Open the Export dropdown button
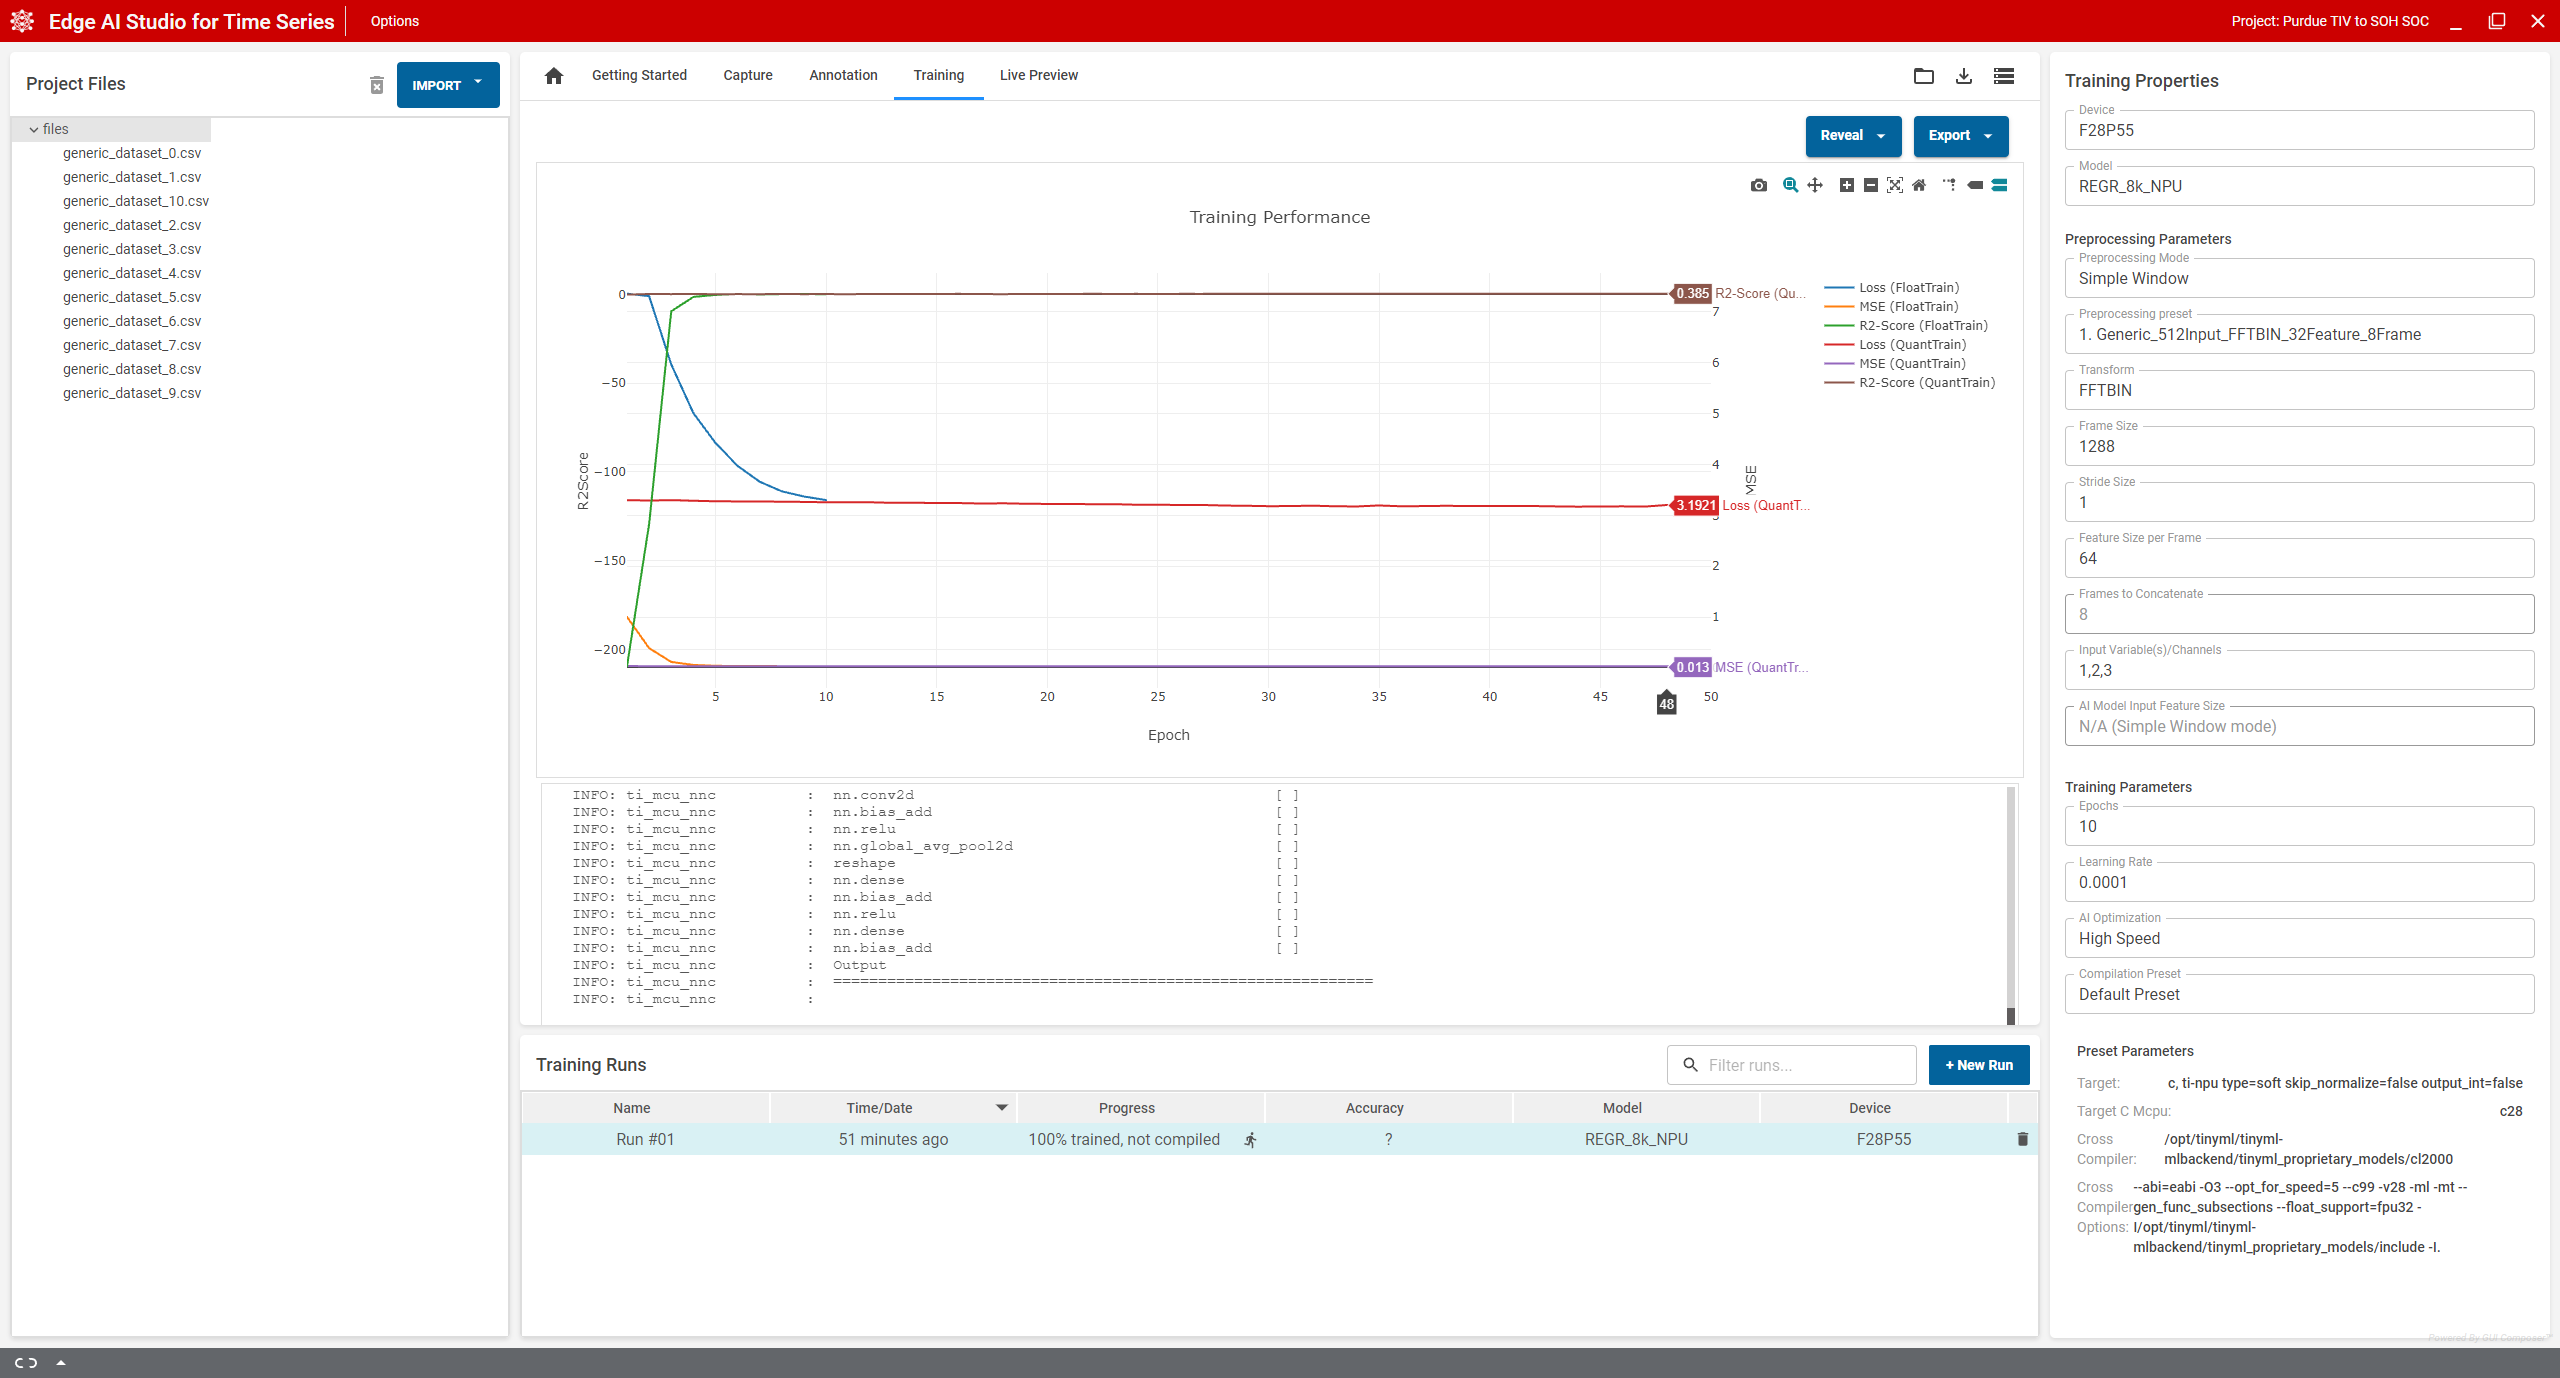2560x1378 pixels. pyautogui.click(x=1961, y=136)
